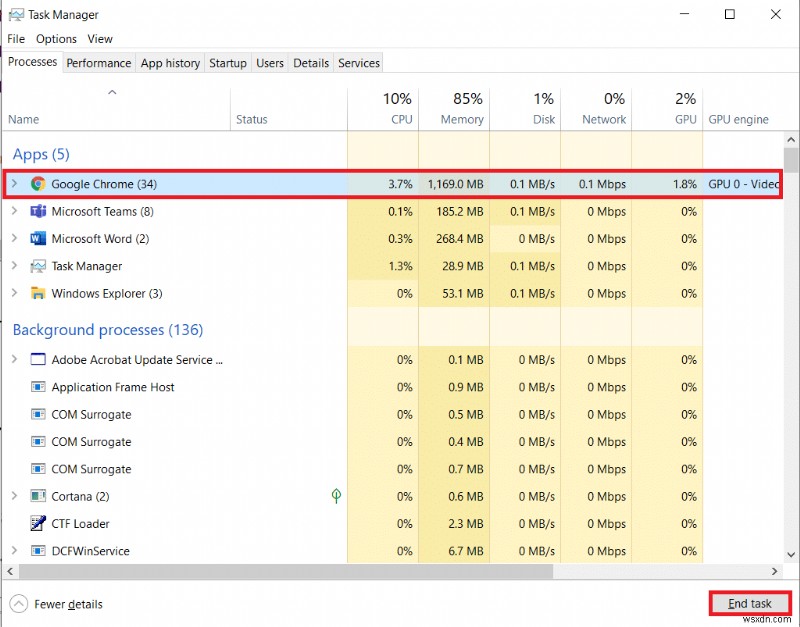
Task: Click the Cortana process icon
Action: click(38, 496)
